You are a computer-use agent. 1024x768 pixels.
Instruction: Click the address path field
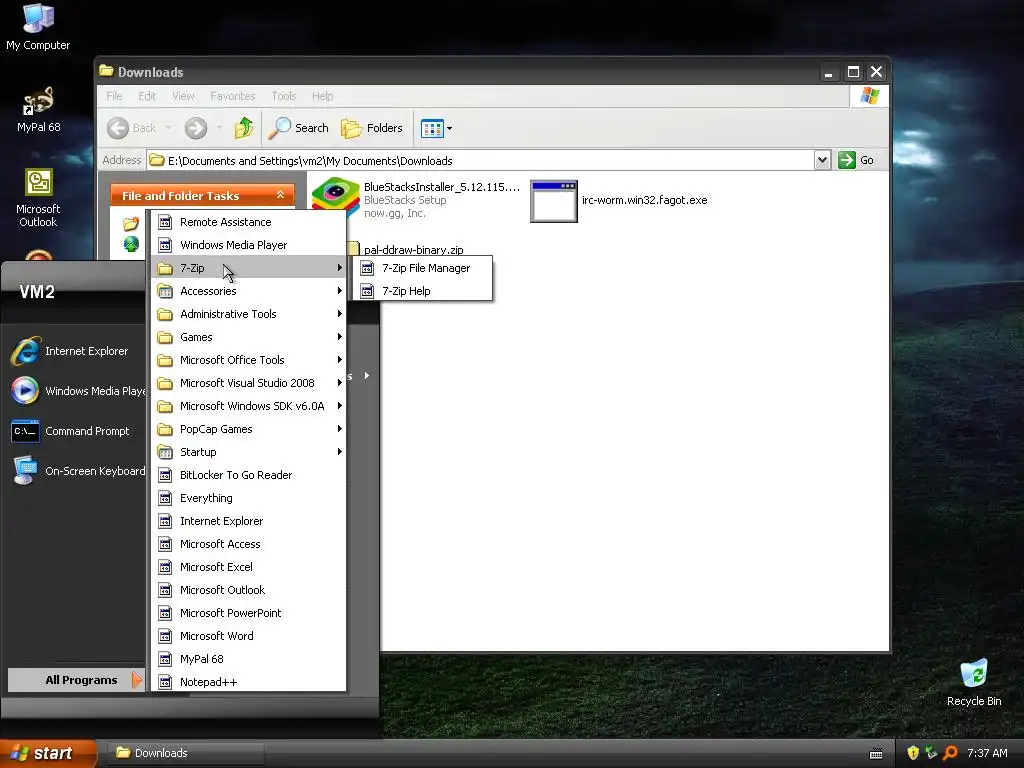(x=481, y=161)
